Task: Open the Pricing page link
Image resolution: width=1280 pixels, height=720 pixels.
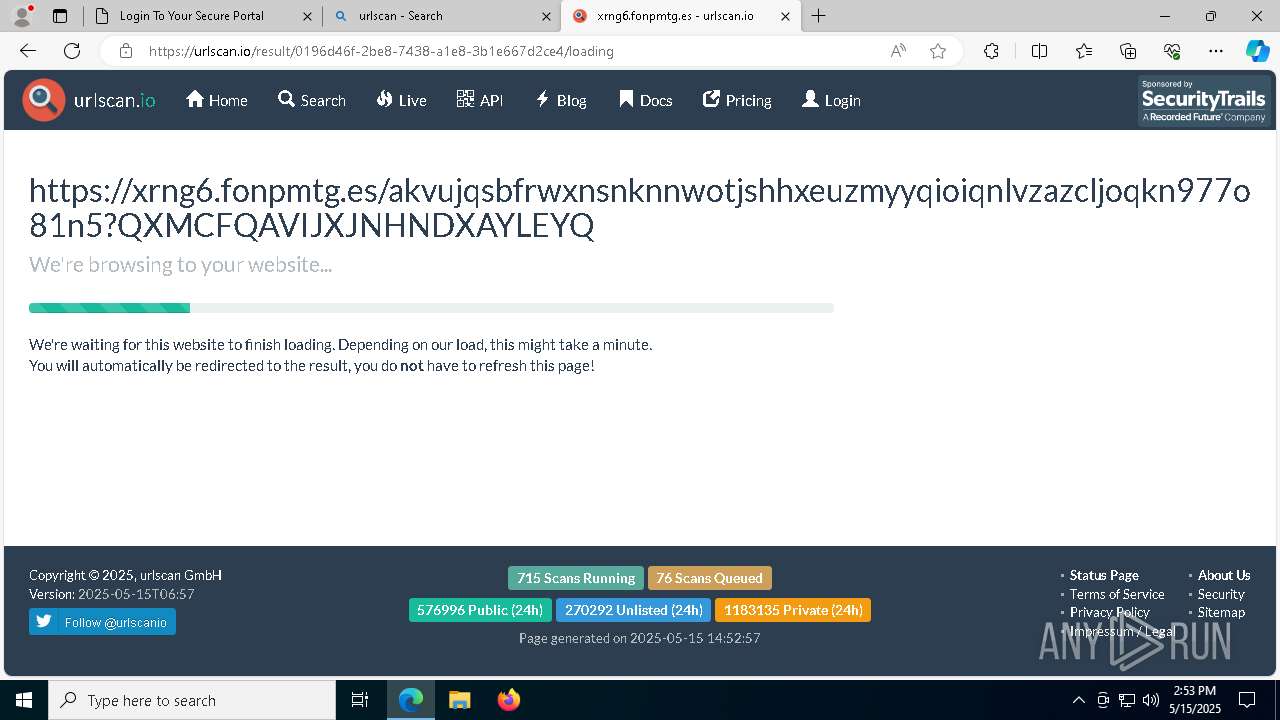Action: (x=737, y=100)
